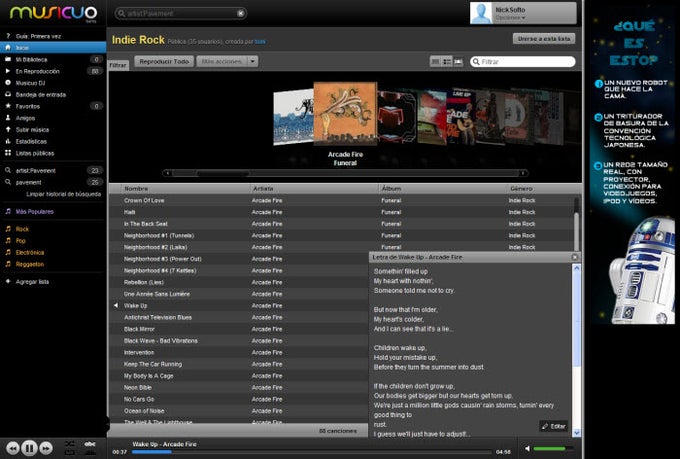Screen dimensions: 680x459
Task: Open the Pop playlist
Action: pyautogui.click(x=20, y=241)
